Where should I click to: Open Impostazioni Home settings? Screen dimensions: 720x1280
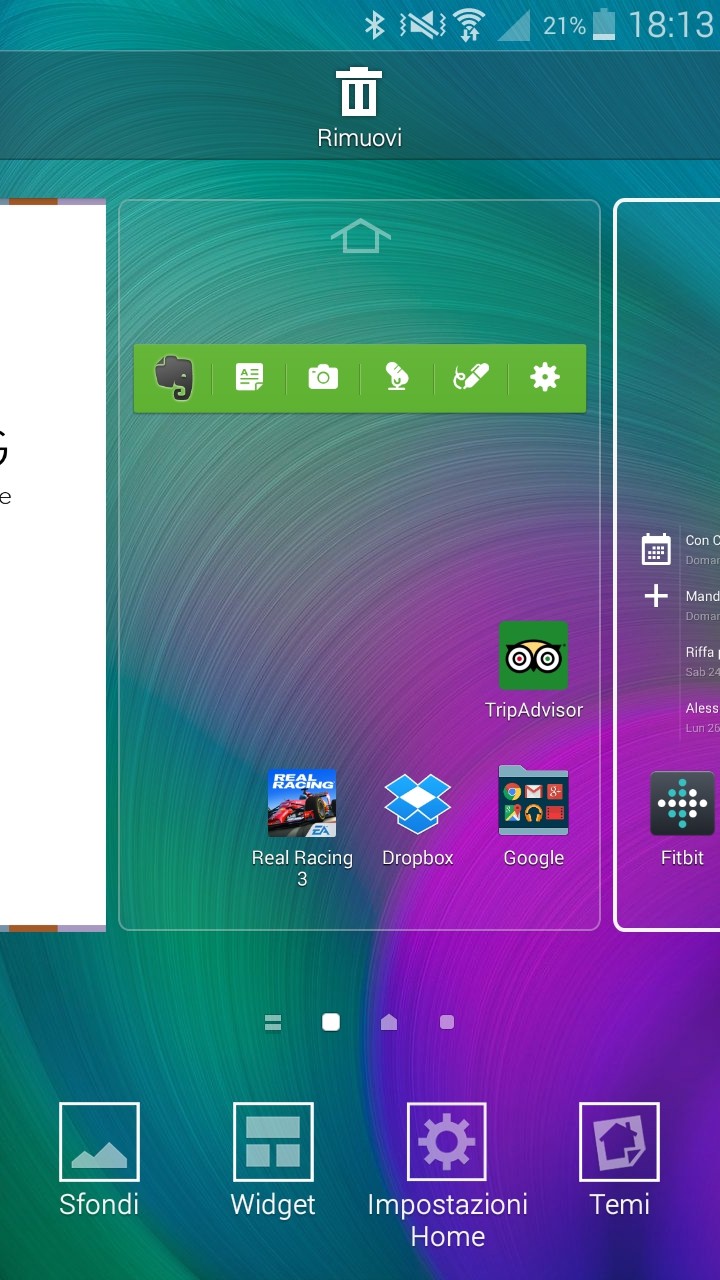tap(447, 1142)
